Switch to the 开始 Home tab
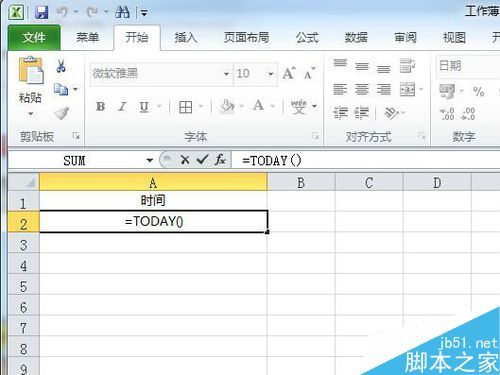500x375 pixels. [137, 37]
